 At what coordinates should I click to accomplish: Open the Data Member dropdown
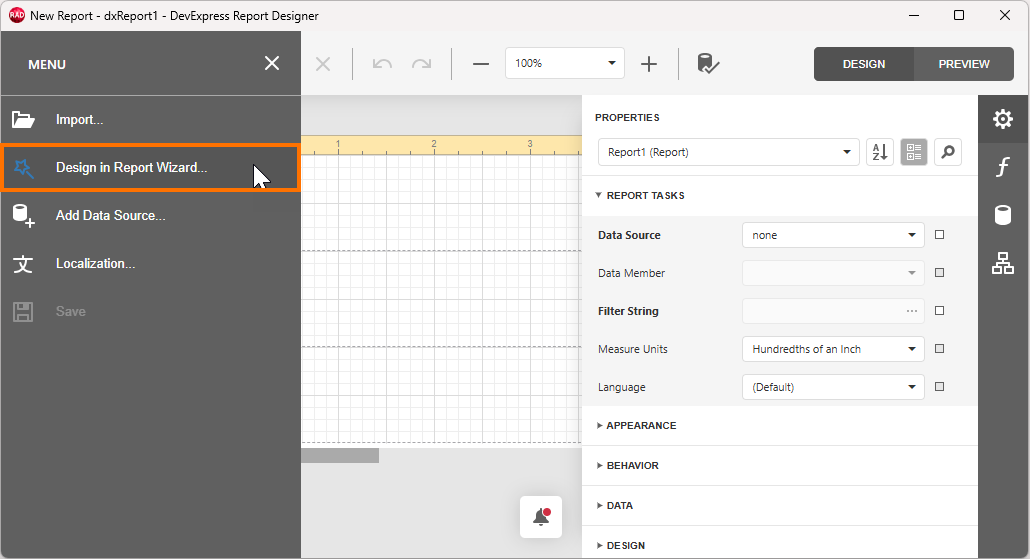(833, 273)
